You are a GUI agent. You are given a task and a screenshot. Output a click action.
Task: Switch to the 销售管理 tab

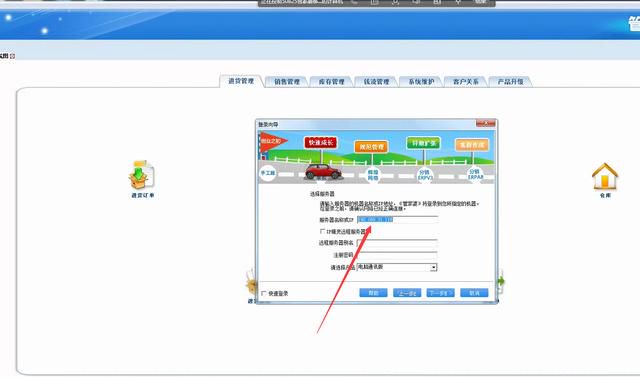pos(287,82)
